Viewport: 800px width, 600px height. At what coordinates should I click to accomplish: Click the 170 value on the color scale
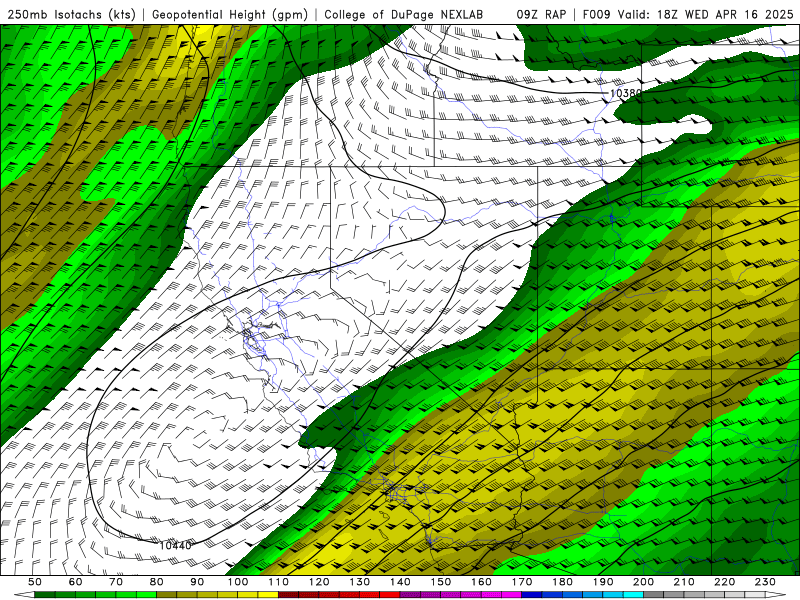(x=521, y=582)
